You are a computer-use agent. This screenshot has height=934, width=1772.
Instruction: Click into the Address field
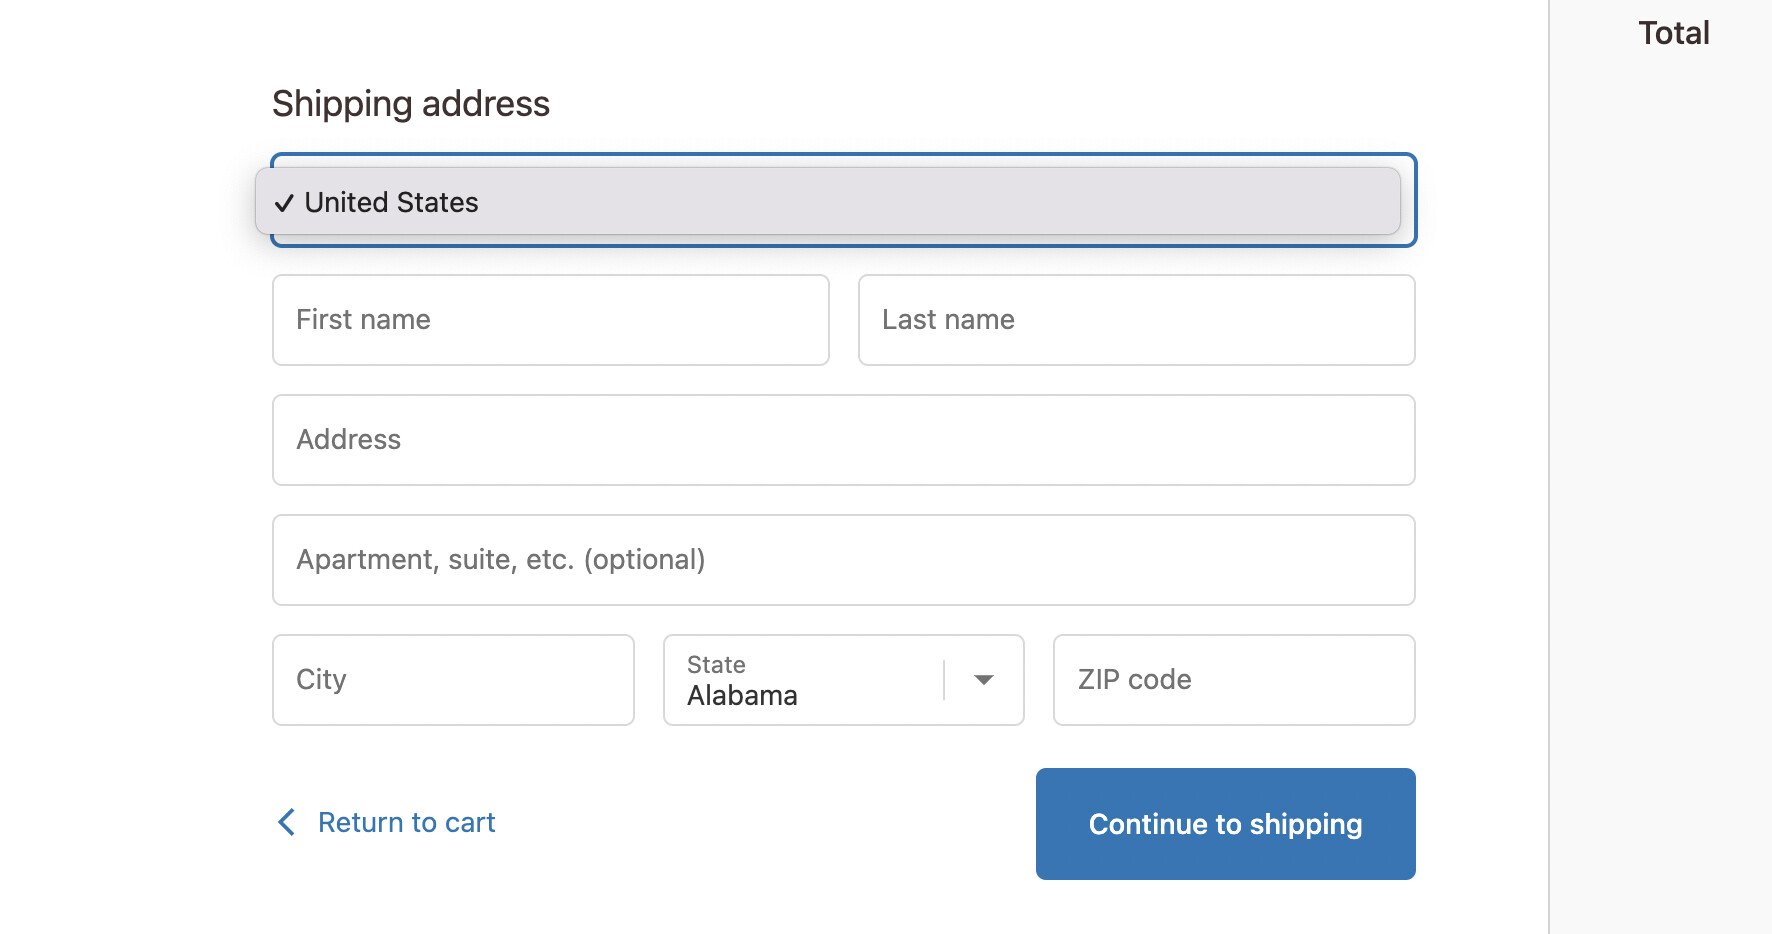[843, 440]
